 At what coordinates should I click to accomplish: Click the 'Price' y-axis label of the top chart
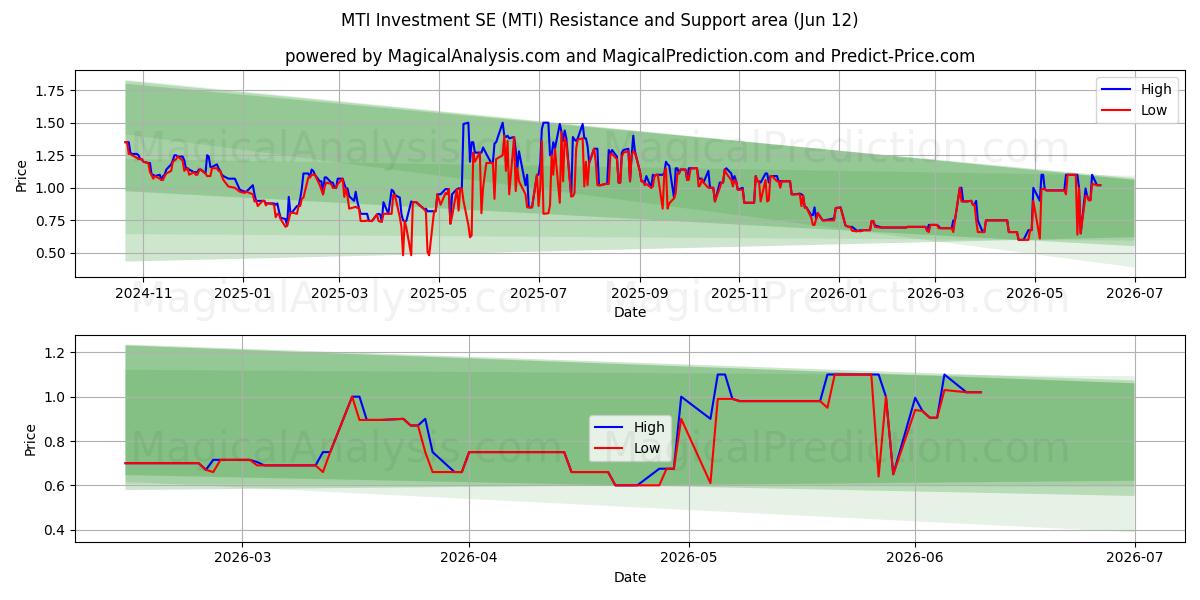(22, 175)
